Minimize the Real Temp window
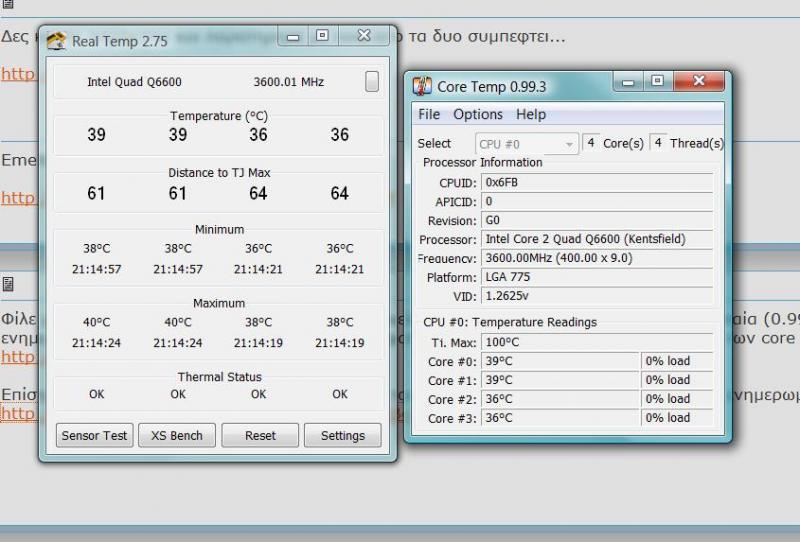This screenshot has height=542, width=800. (x=293, y=37)
